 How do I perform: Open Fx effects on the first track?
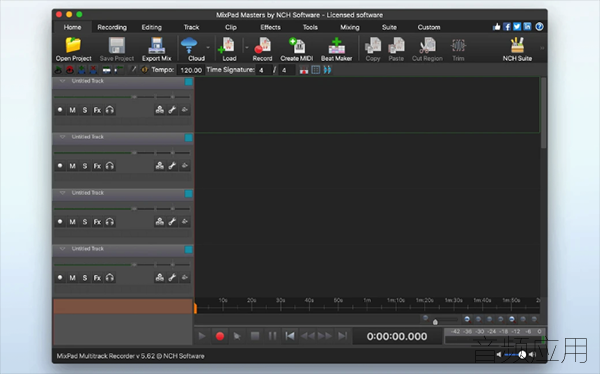[97, 110]
